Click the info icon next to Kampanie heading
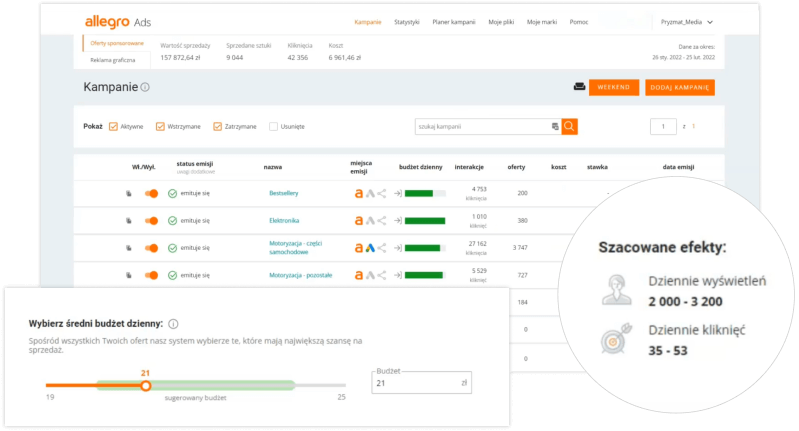This screenshot has height=431, width=799. point(145,87)
